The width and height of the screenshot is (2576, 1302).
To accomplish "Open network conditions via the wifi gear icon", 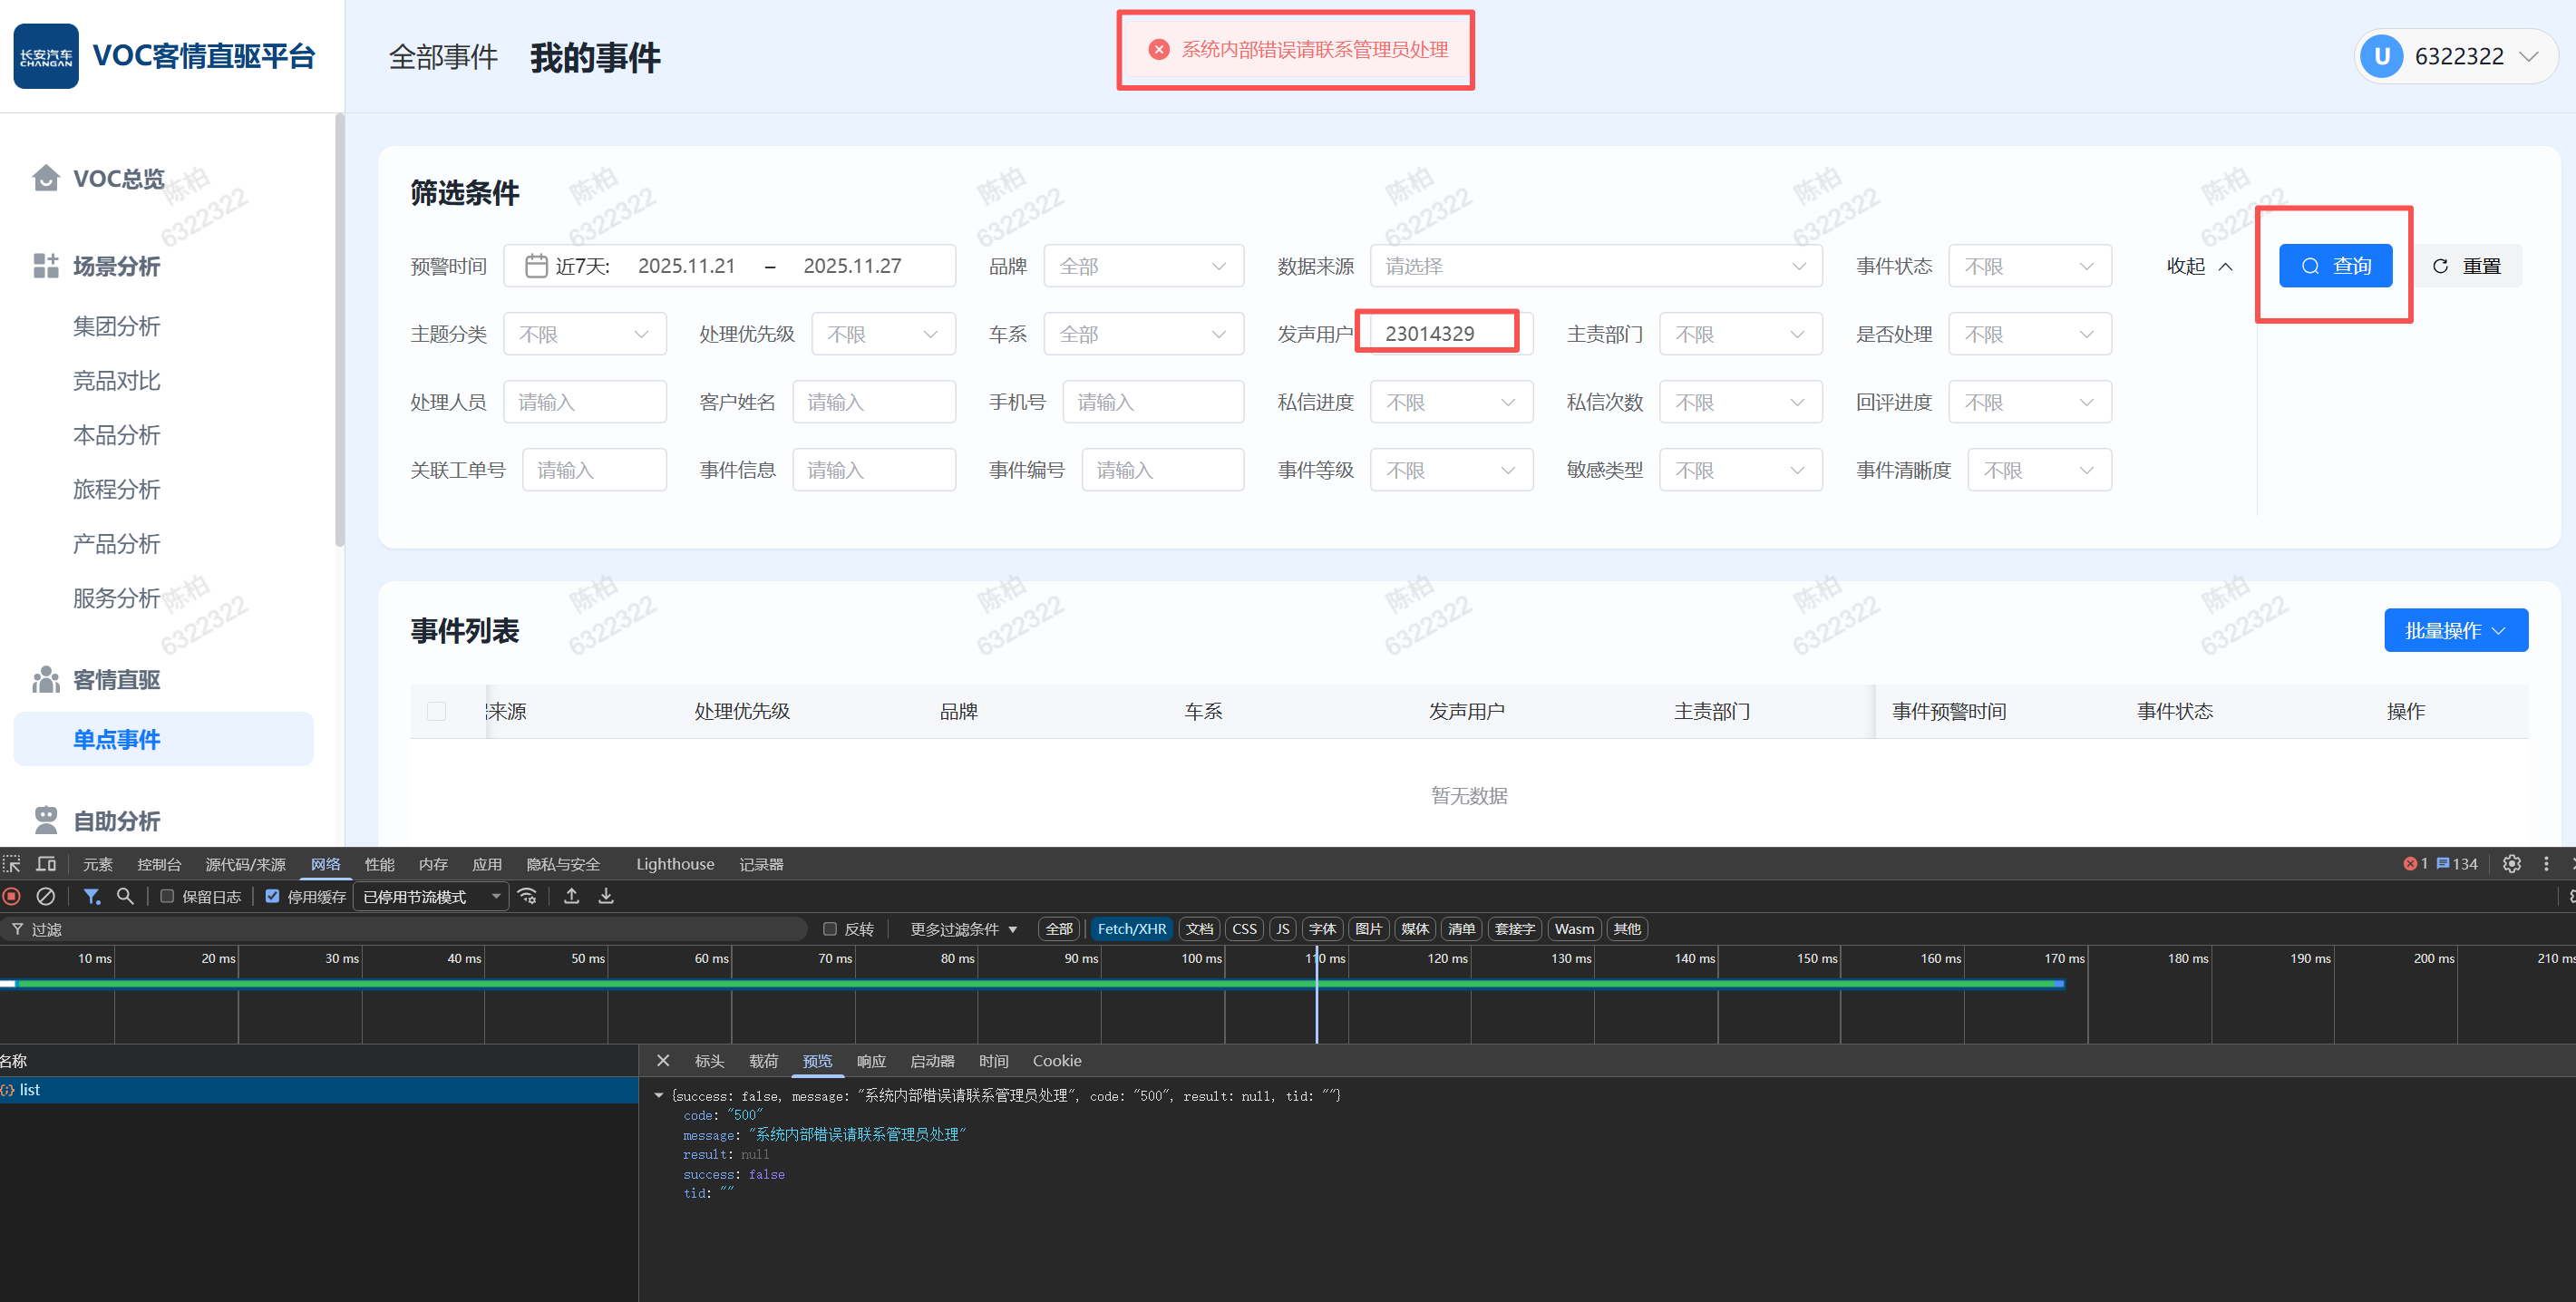I will [x=528, y=896].
